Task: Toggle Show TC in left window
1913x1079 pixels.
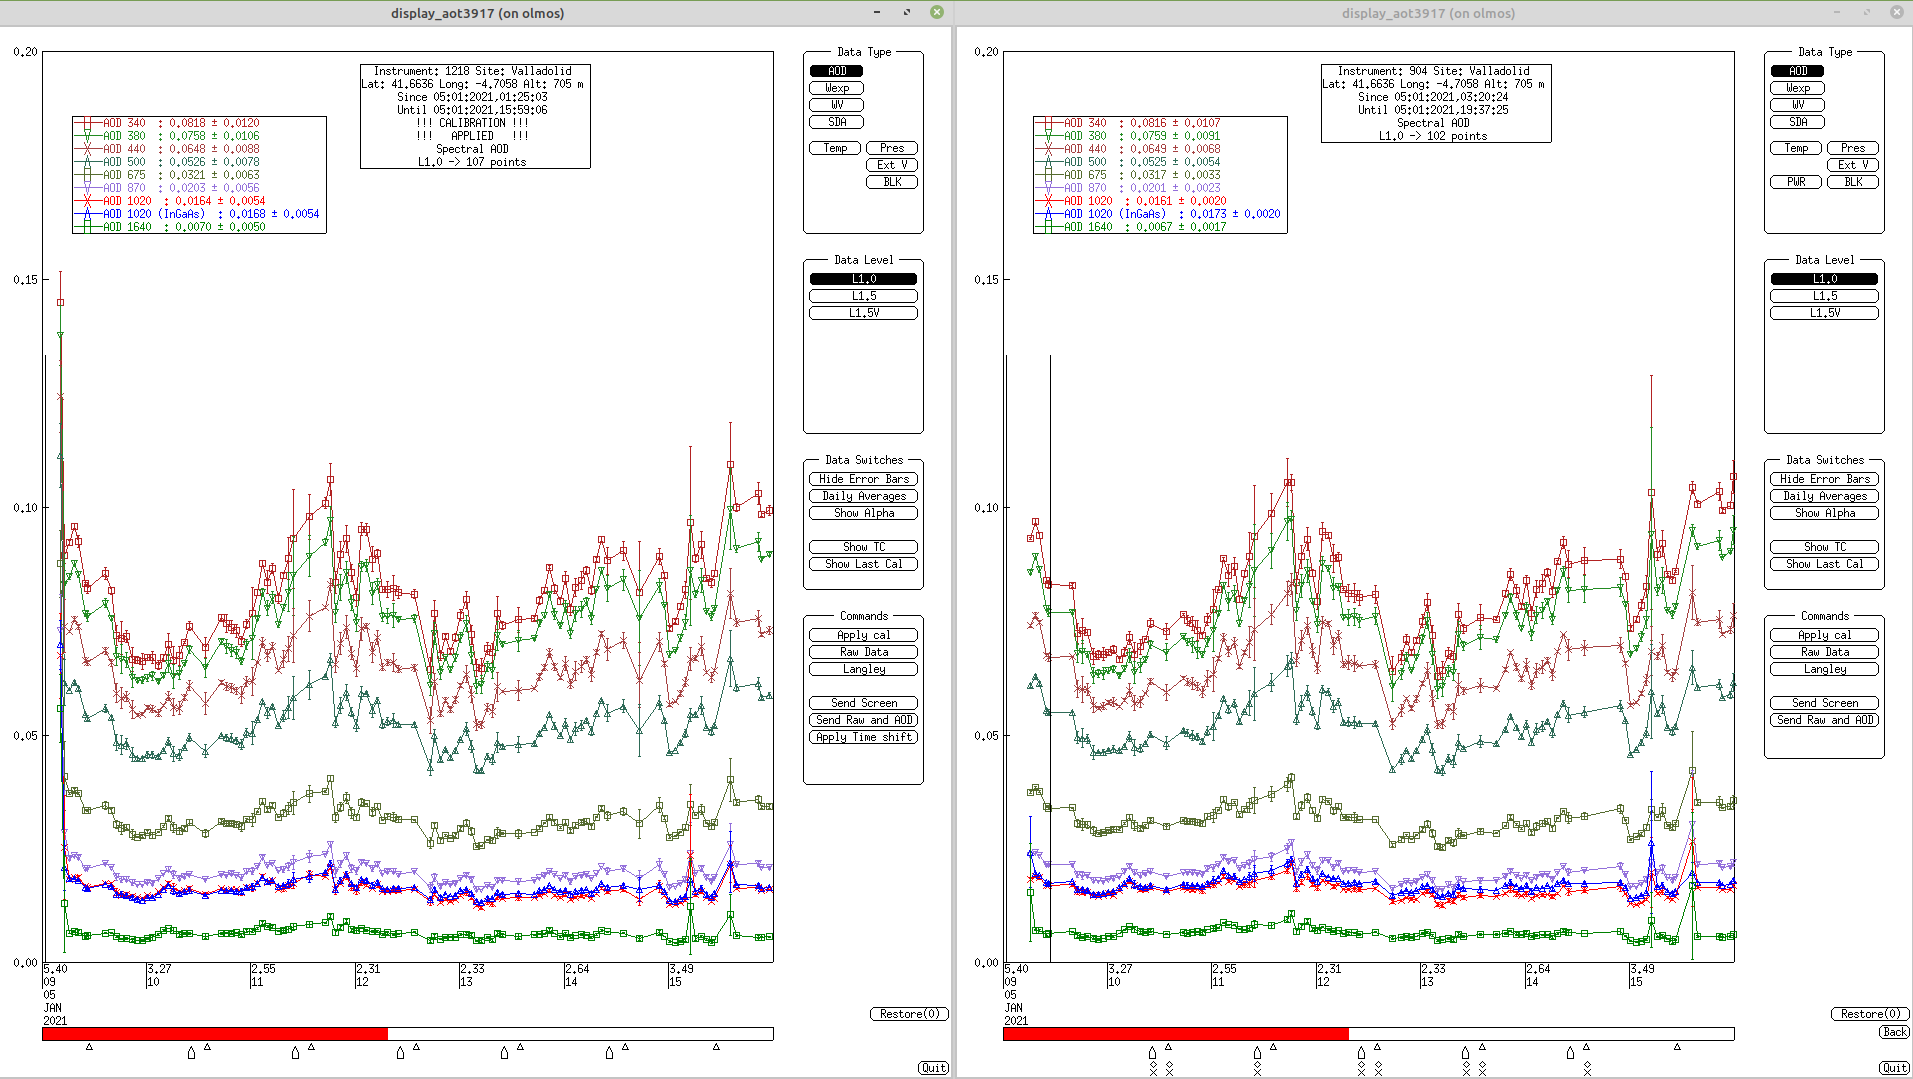Action: tap(863, 547)
